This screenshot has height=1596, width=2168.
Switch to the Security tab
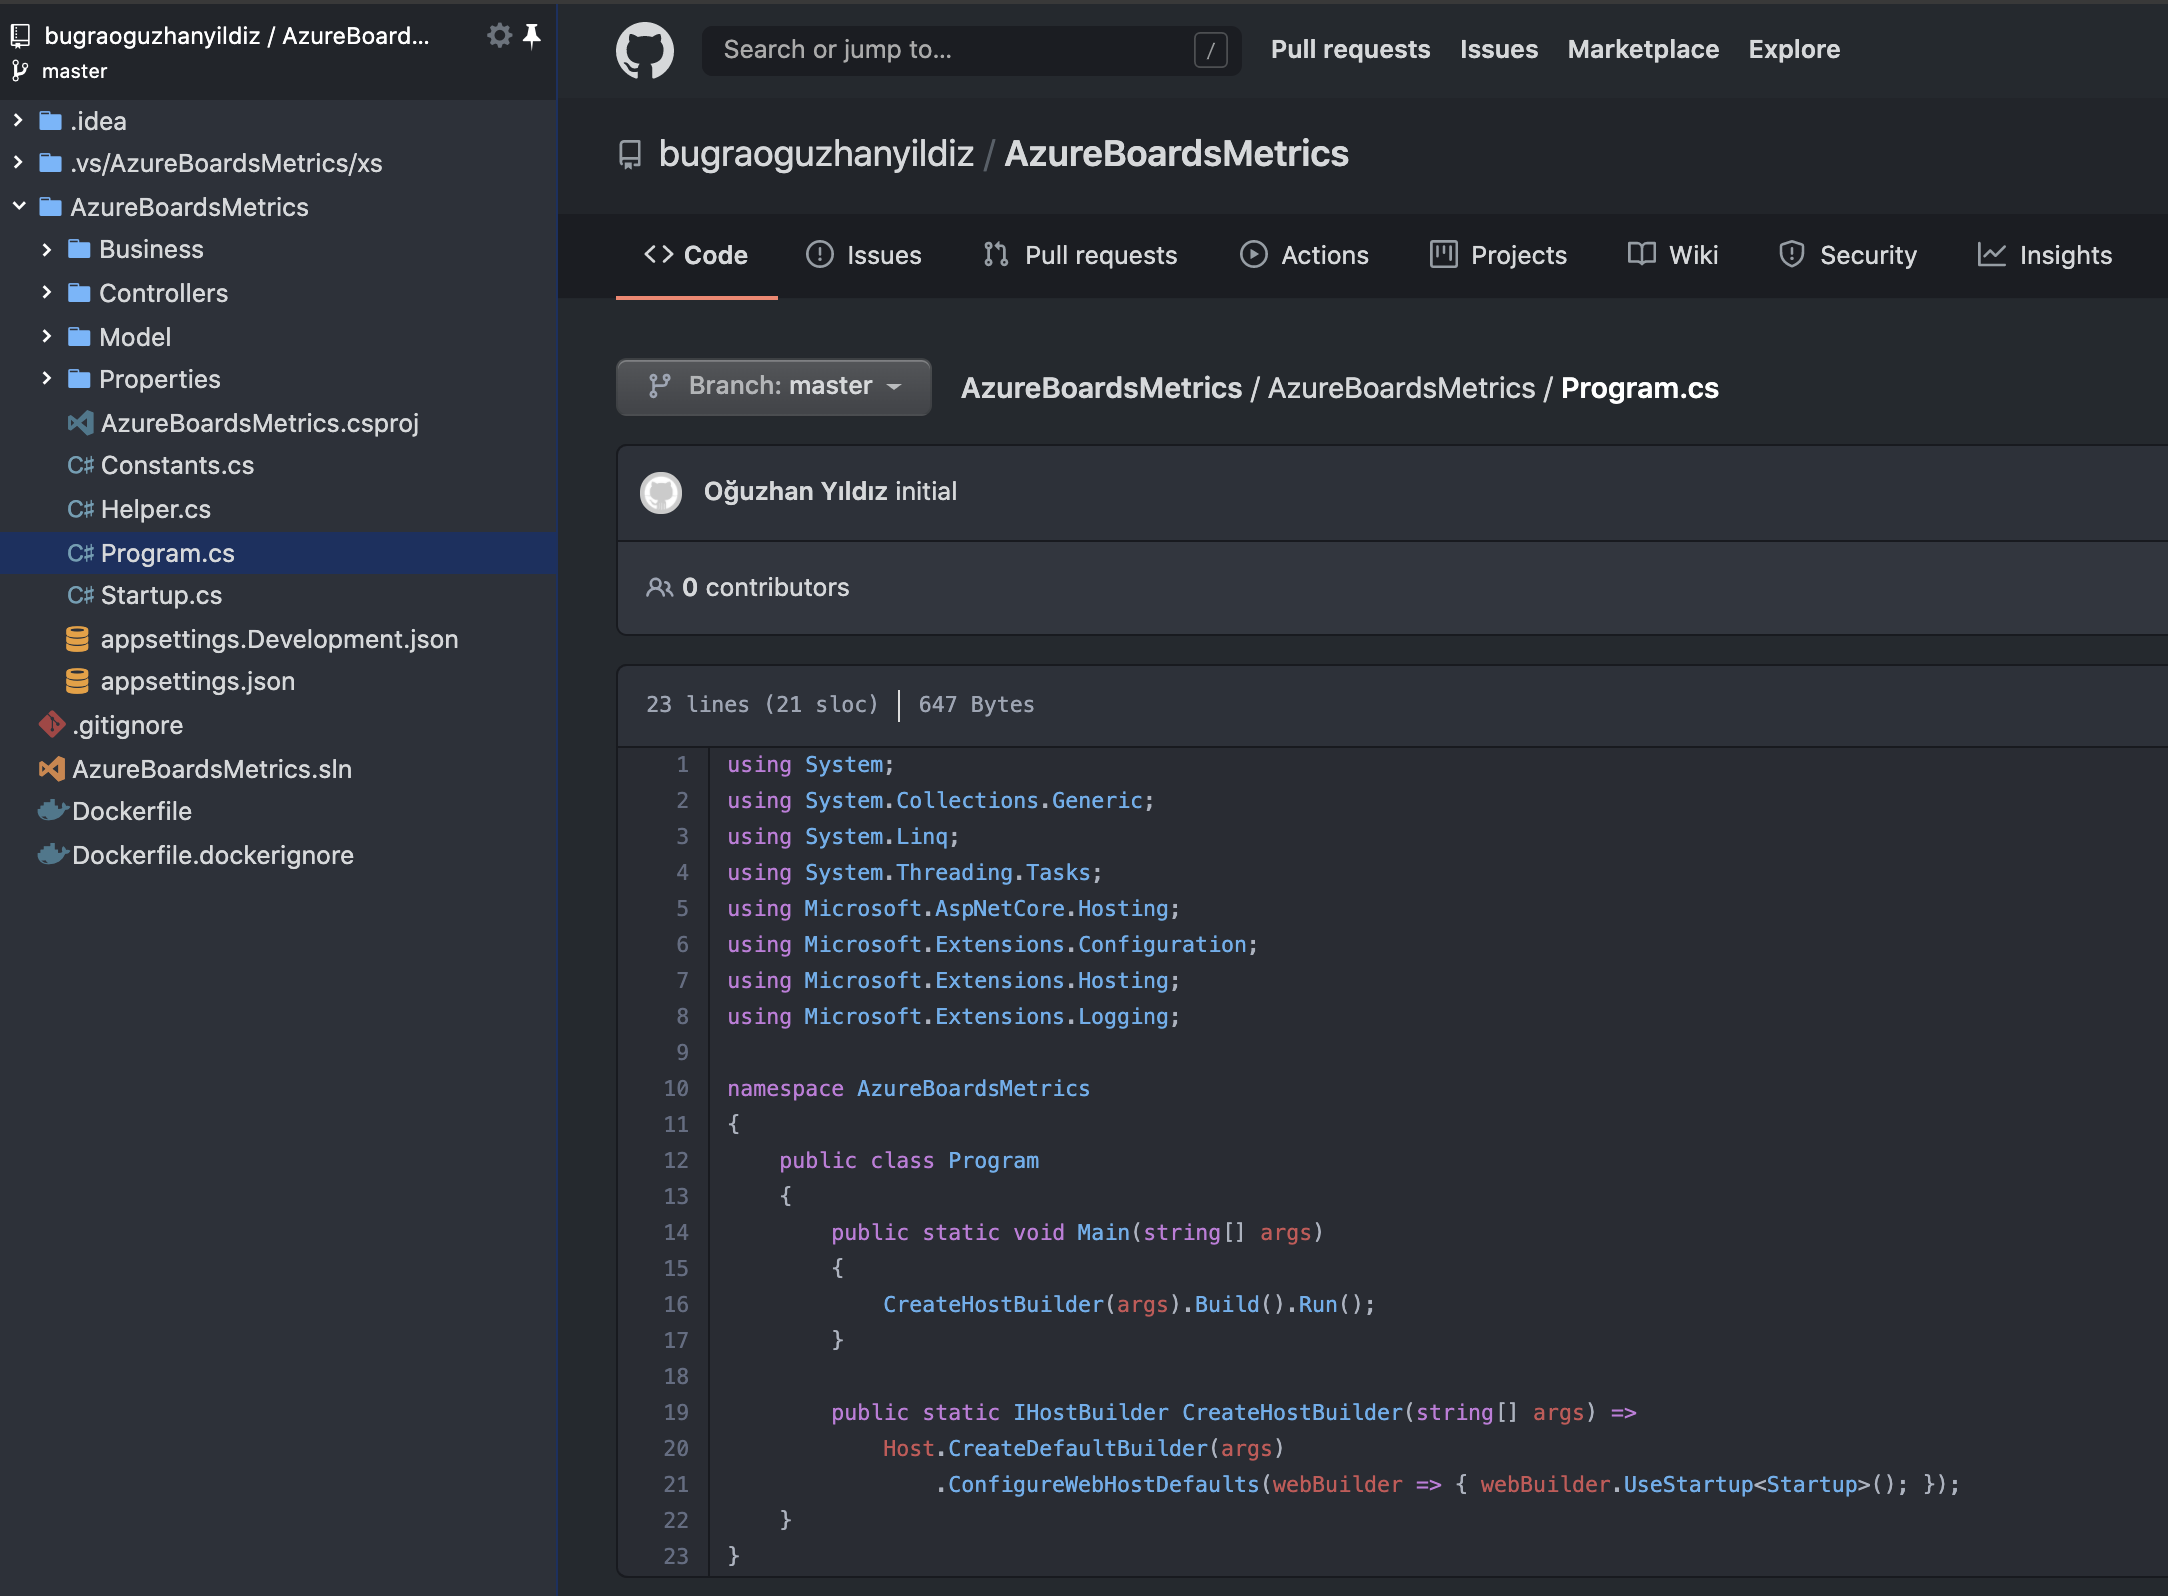1848,255
